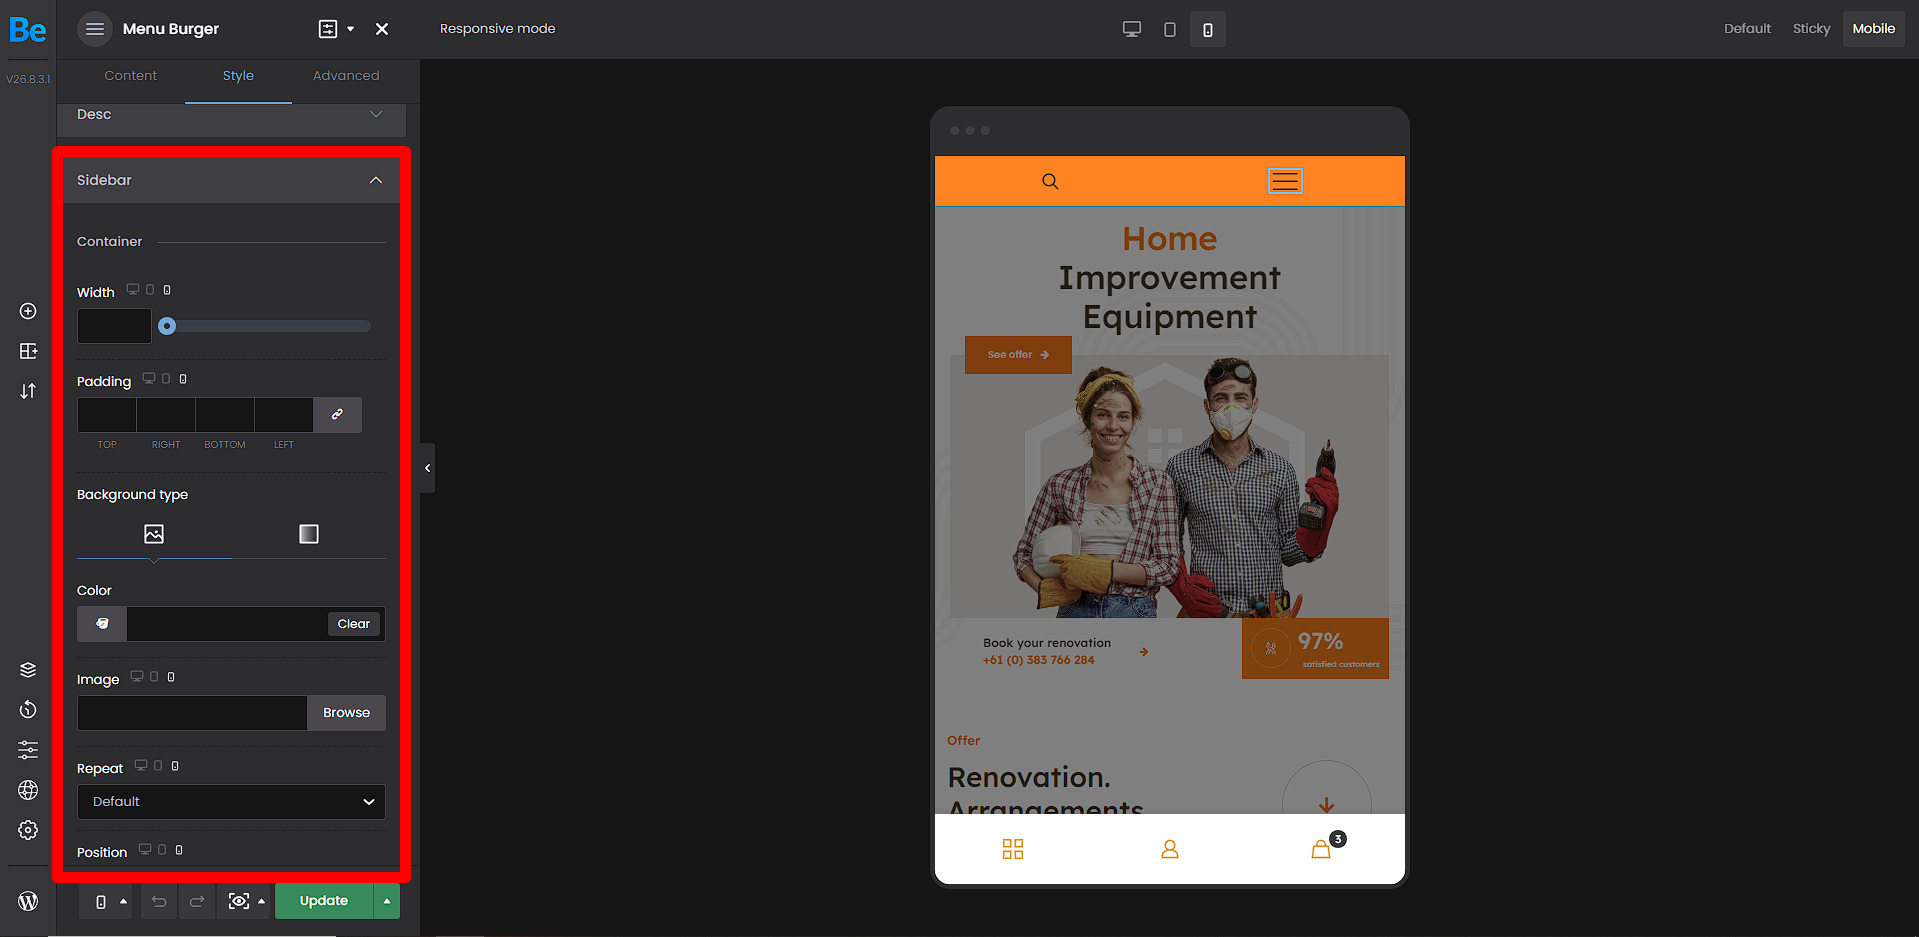Click the add element plus icon

(28, 311)
